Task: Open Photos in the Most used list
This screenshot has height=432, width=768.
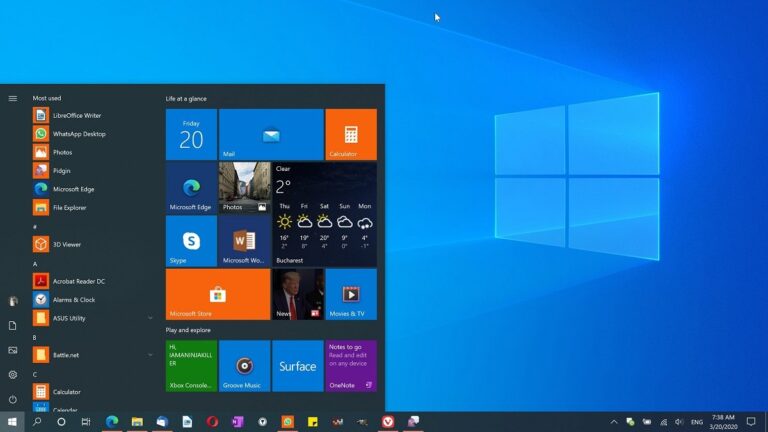Action: point(93,152)
